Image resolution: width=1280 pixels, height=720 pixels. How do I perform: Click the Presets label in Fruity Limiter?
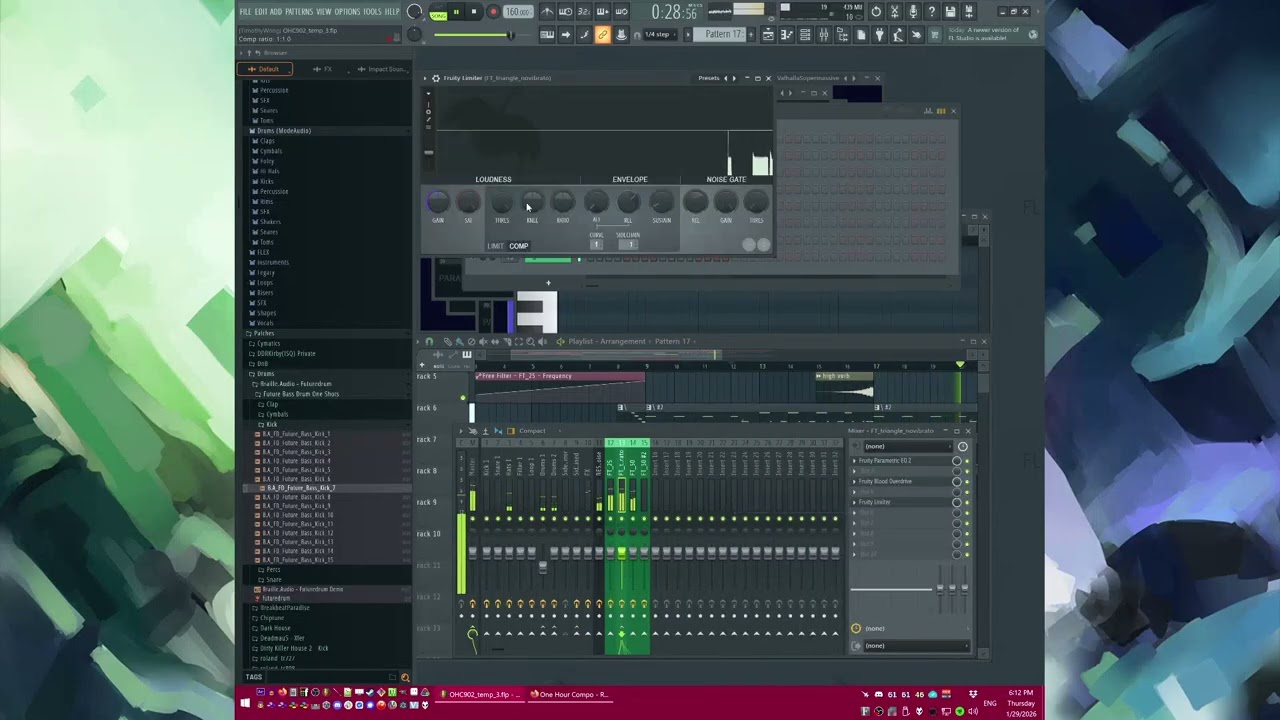709,78
